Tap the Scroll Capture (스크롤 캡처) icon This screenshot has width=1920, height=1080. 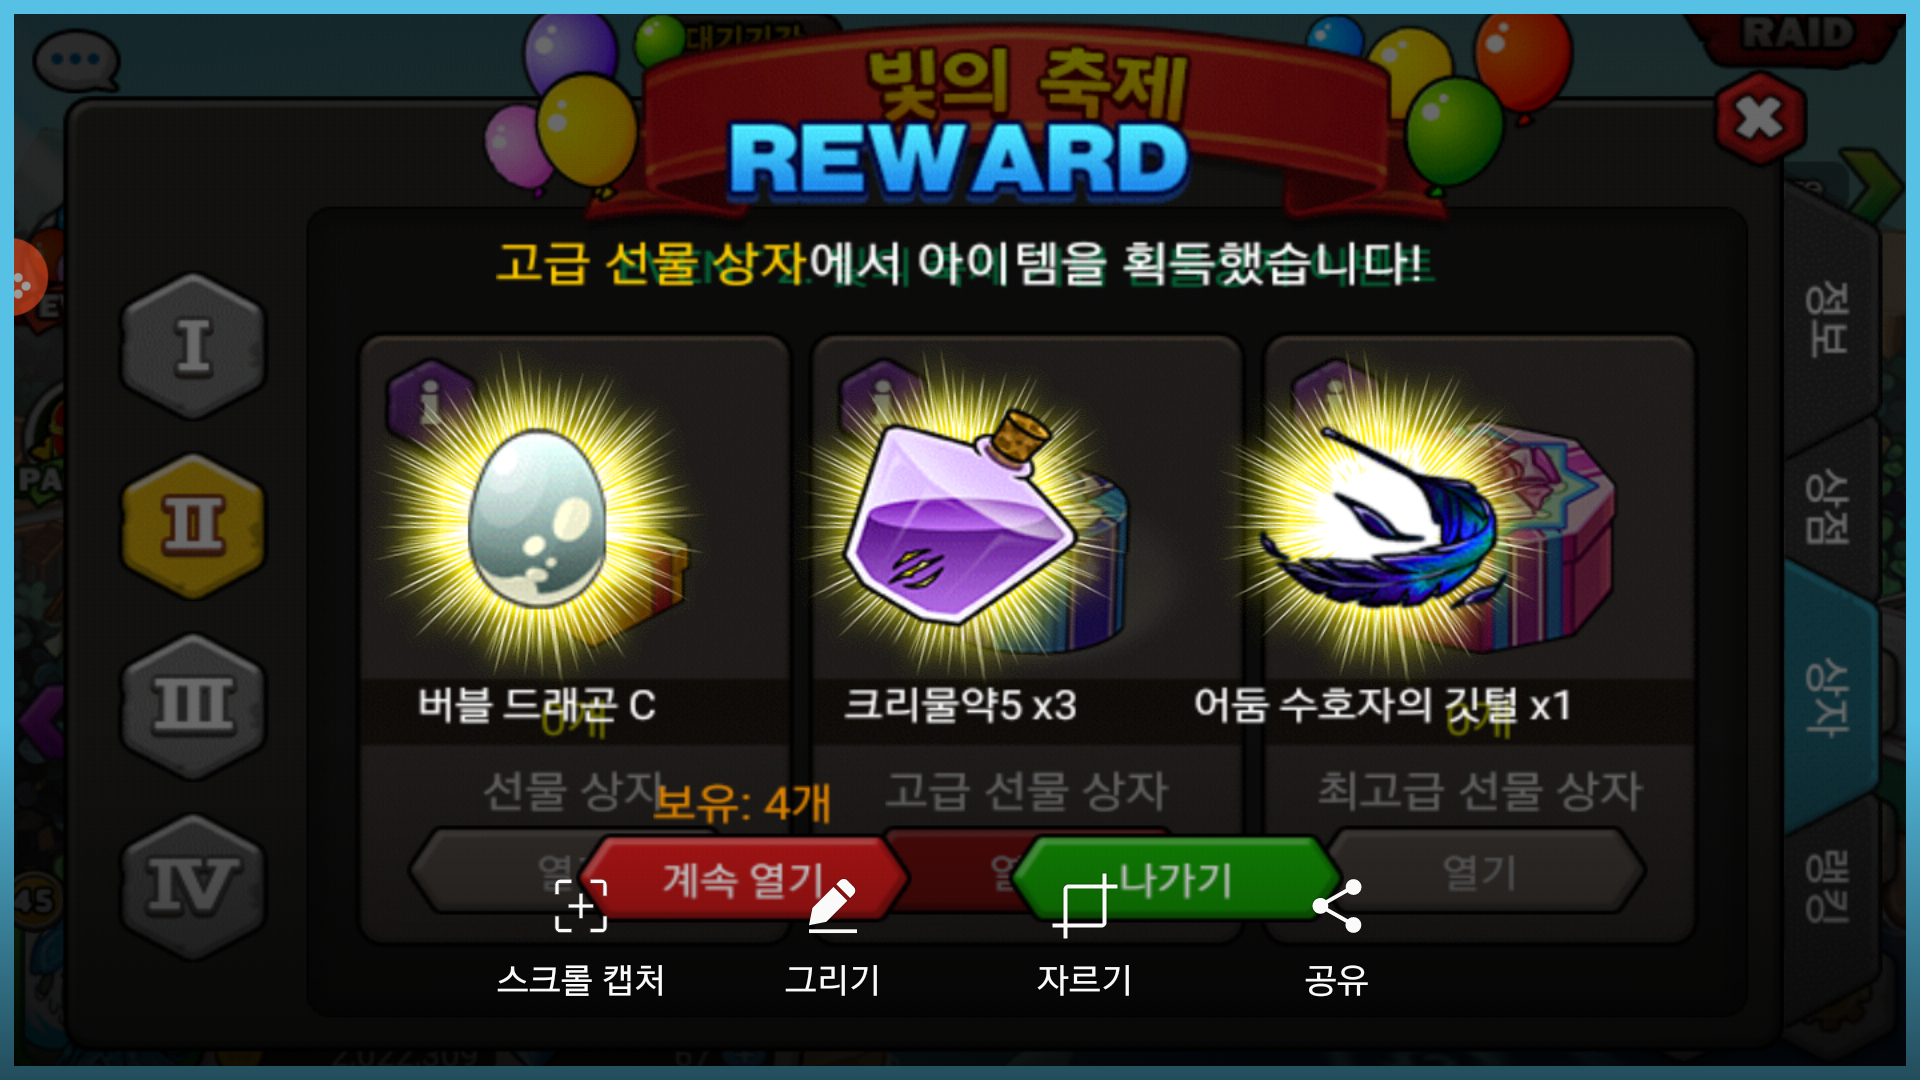(581, 906)
